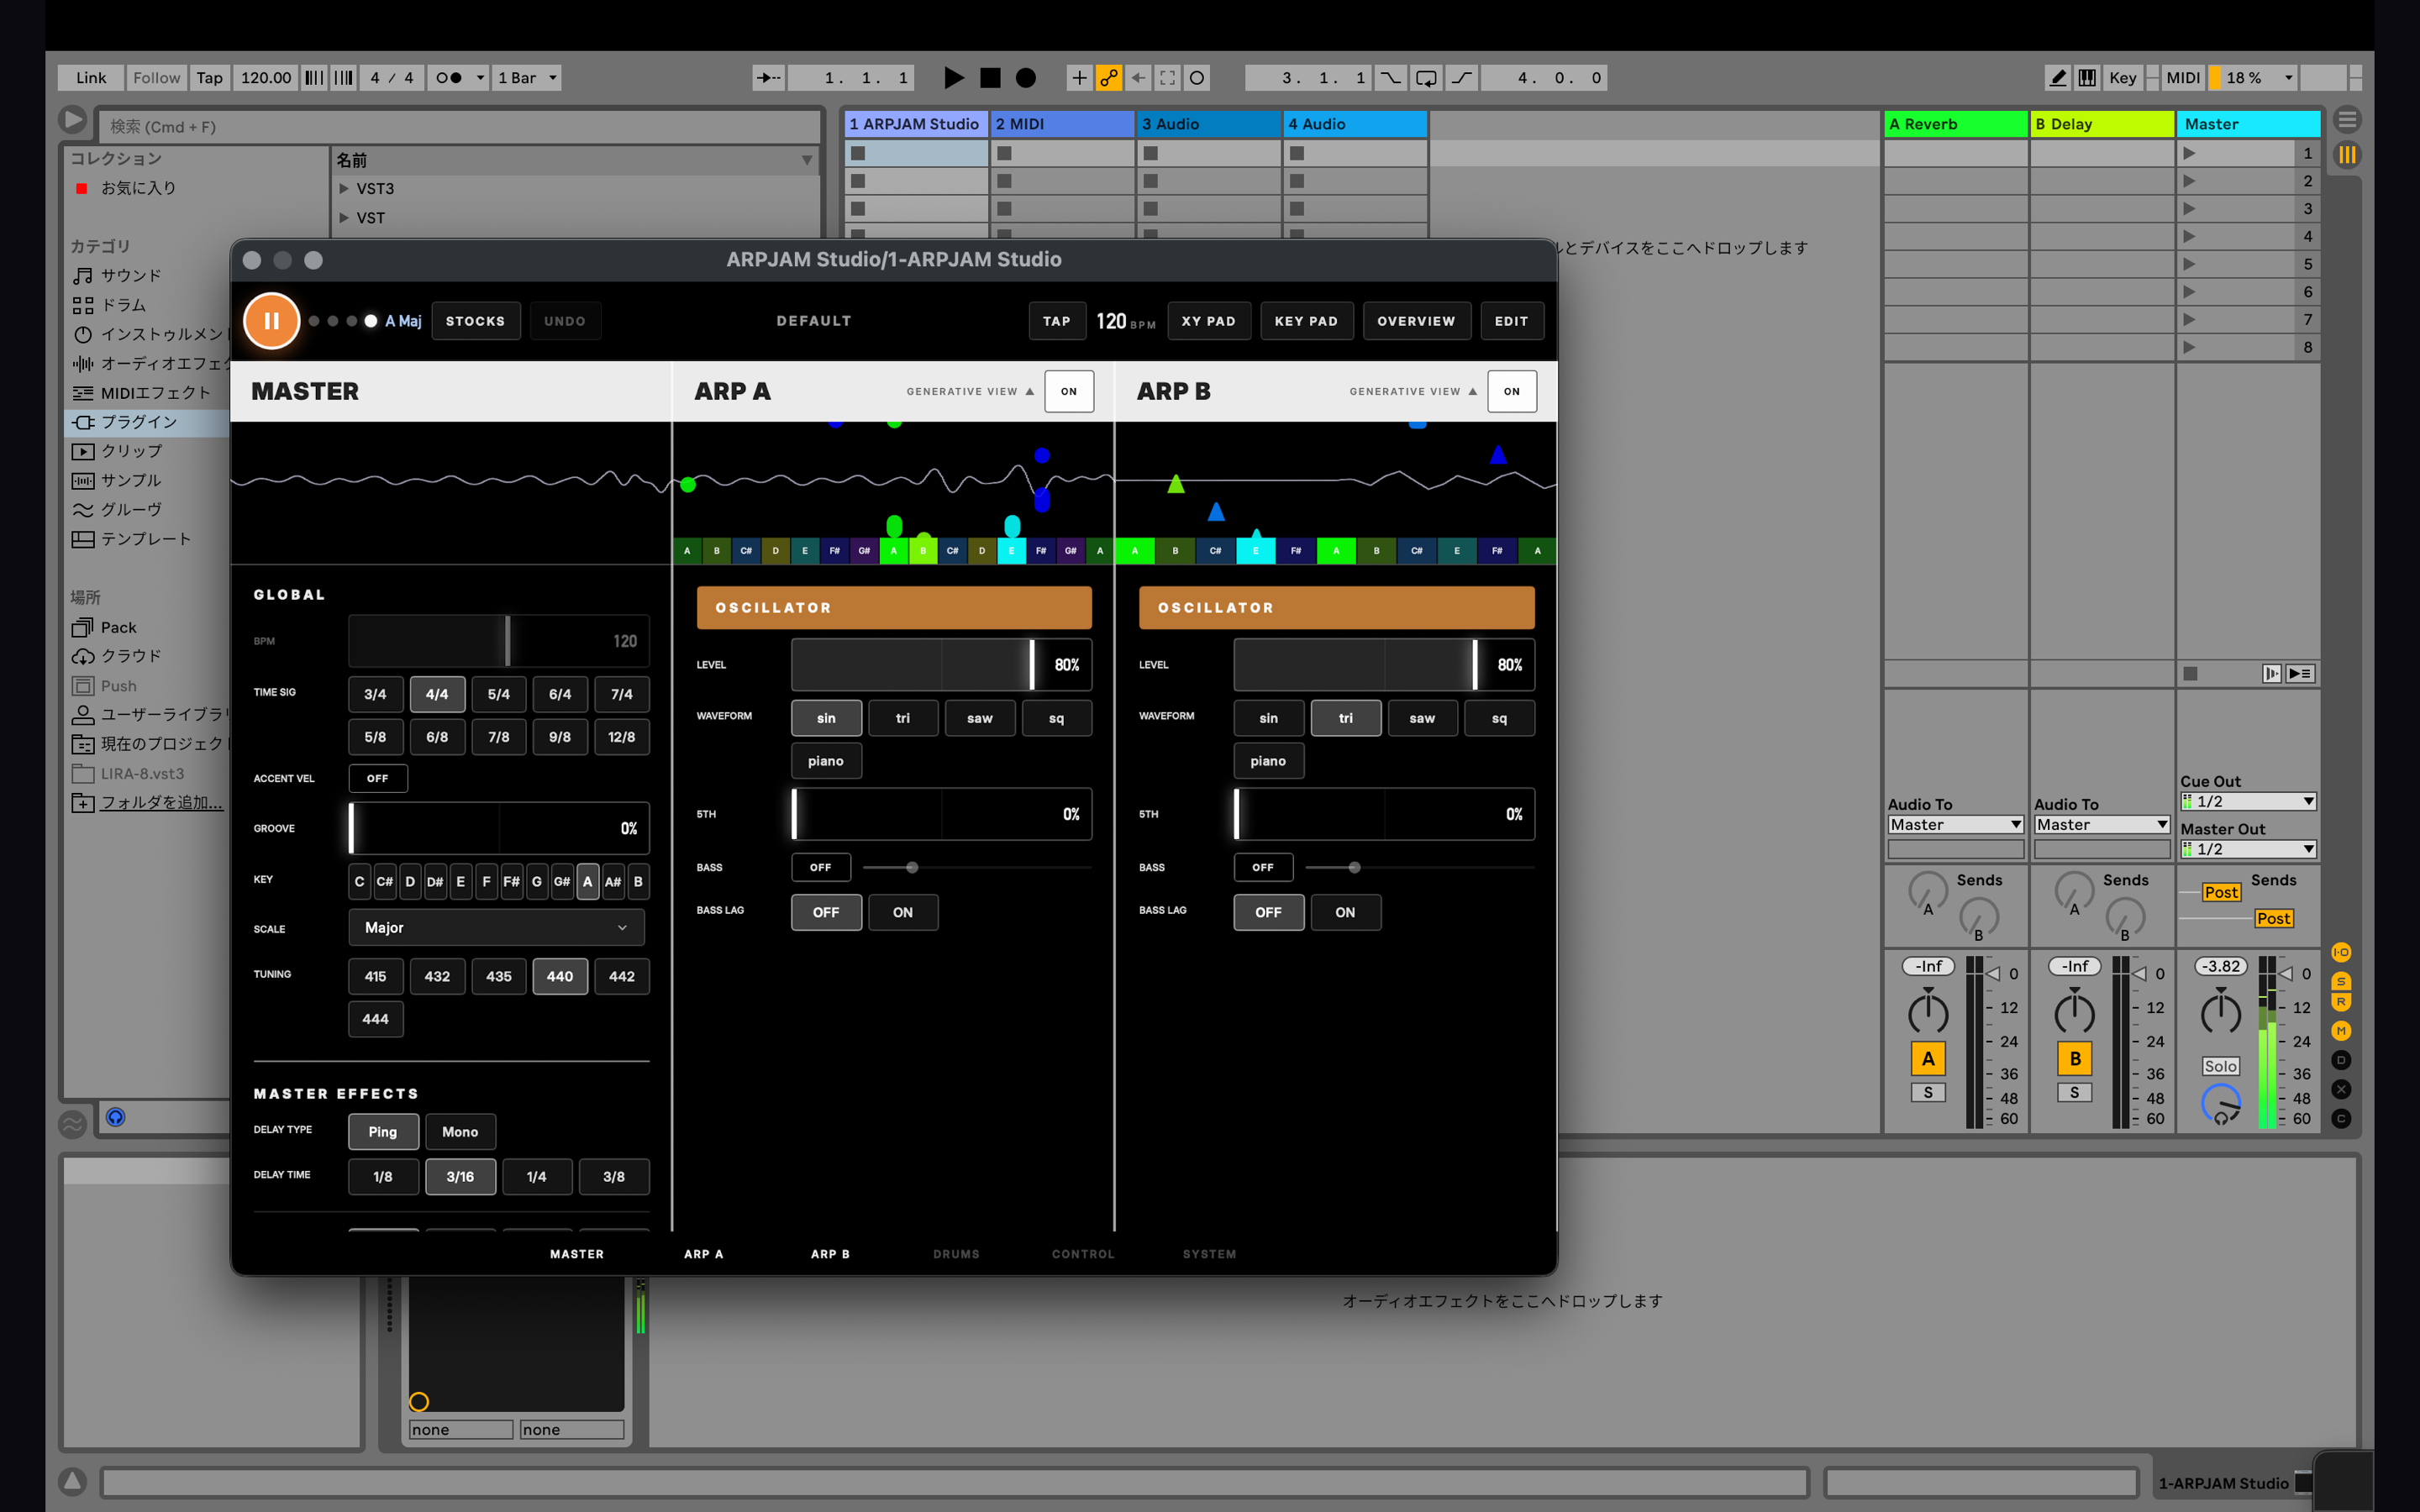Open A Reverb Audio To Master dropdown

tap(1955, 825)
